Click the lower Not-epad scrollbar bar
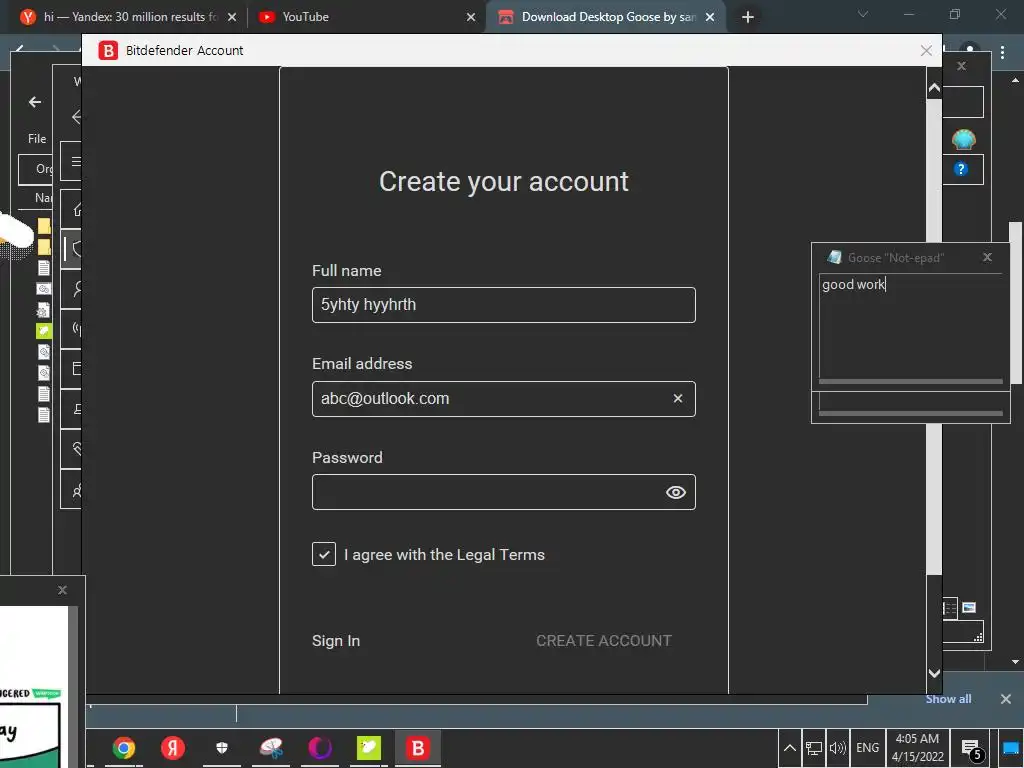The image size is (1024, 768). pyautogui.click(x=910, y=413)
